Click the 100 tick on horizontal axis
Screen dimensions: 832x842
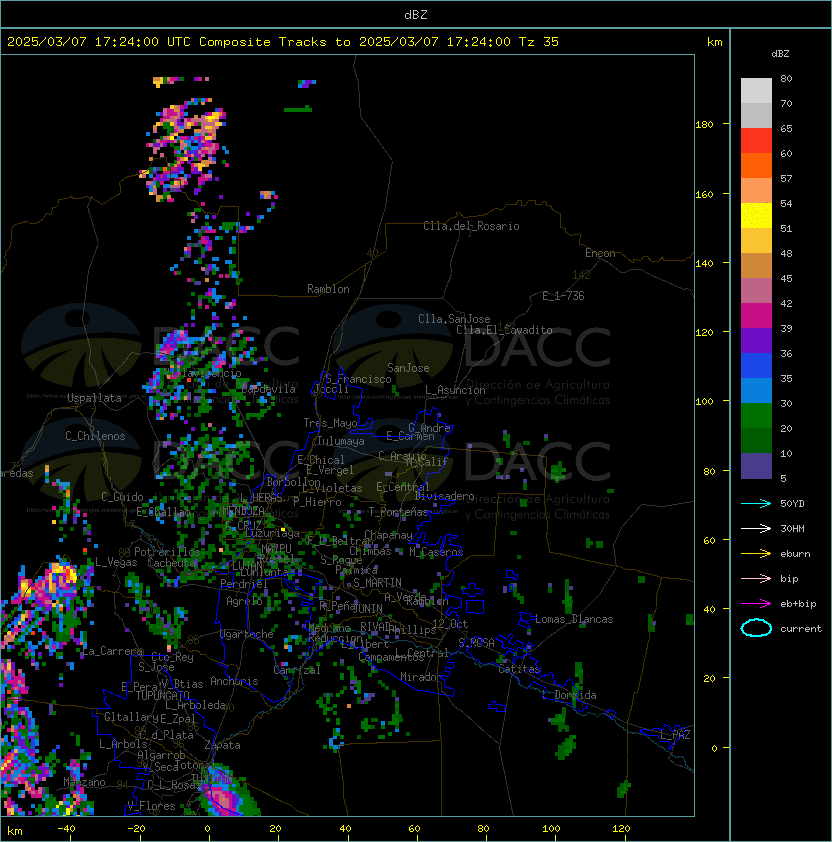click(x=552, y=829)
